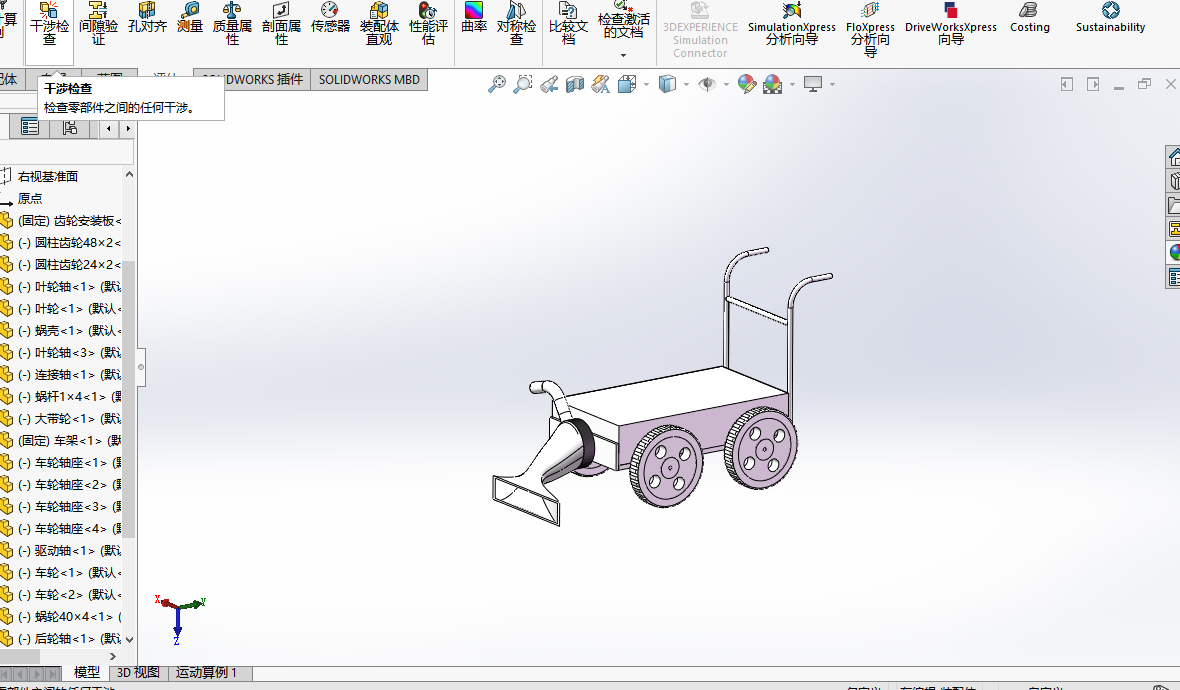Click the View Settings monitor icon
1180x690 pixels.
[812, 84]
